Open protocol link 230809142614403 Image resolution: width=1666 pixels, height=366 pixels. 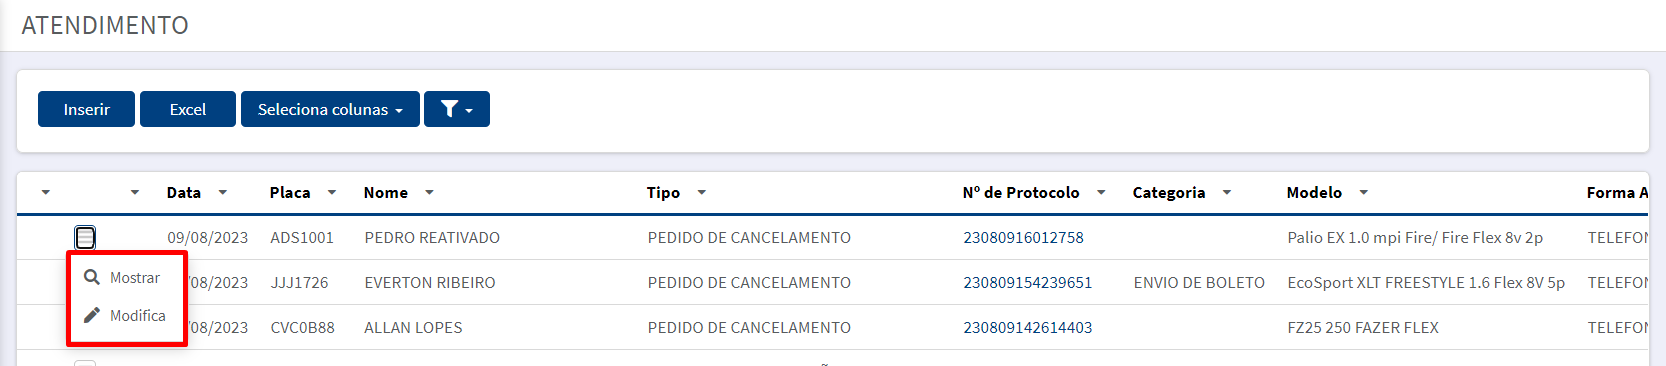(1028, 327)
